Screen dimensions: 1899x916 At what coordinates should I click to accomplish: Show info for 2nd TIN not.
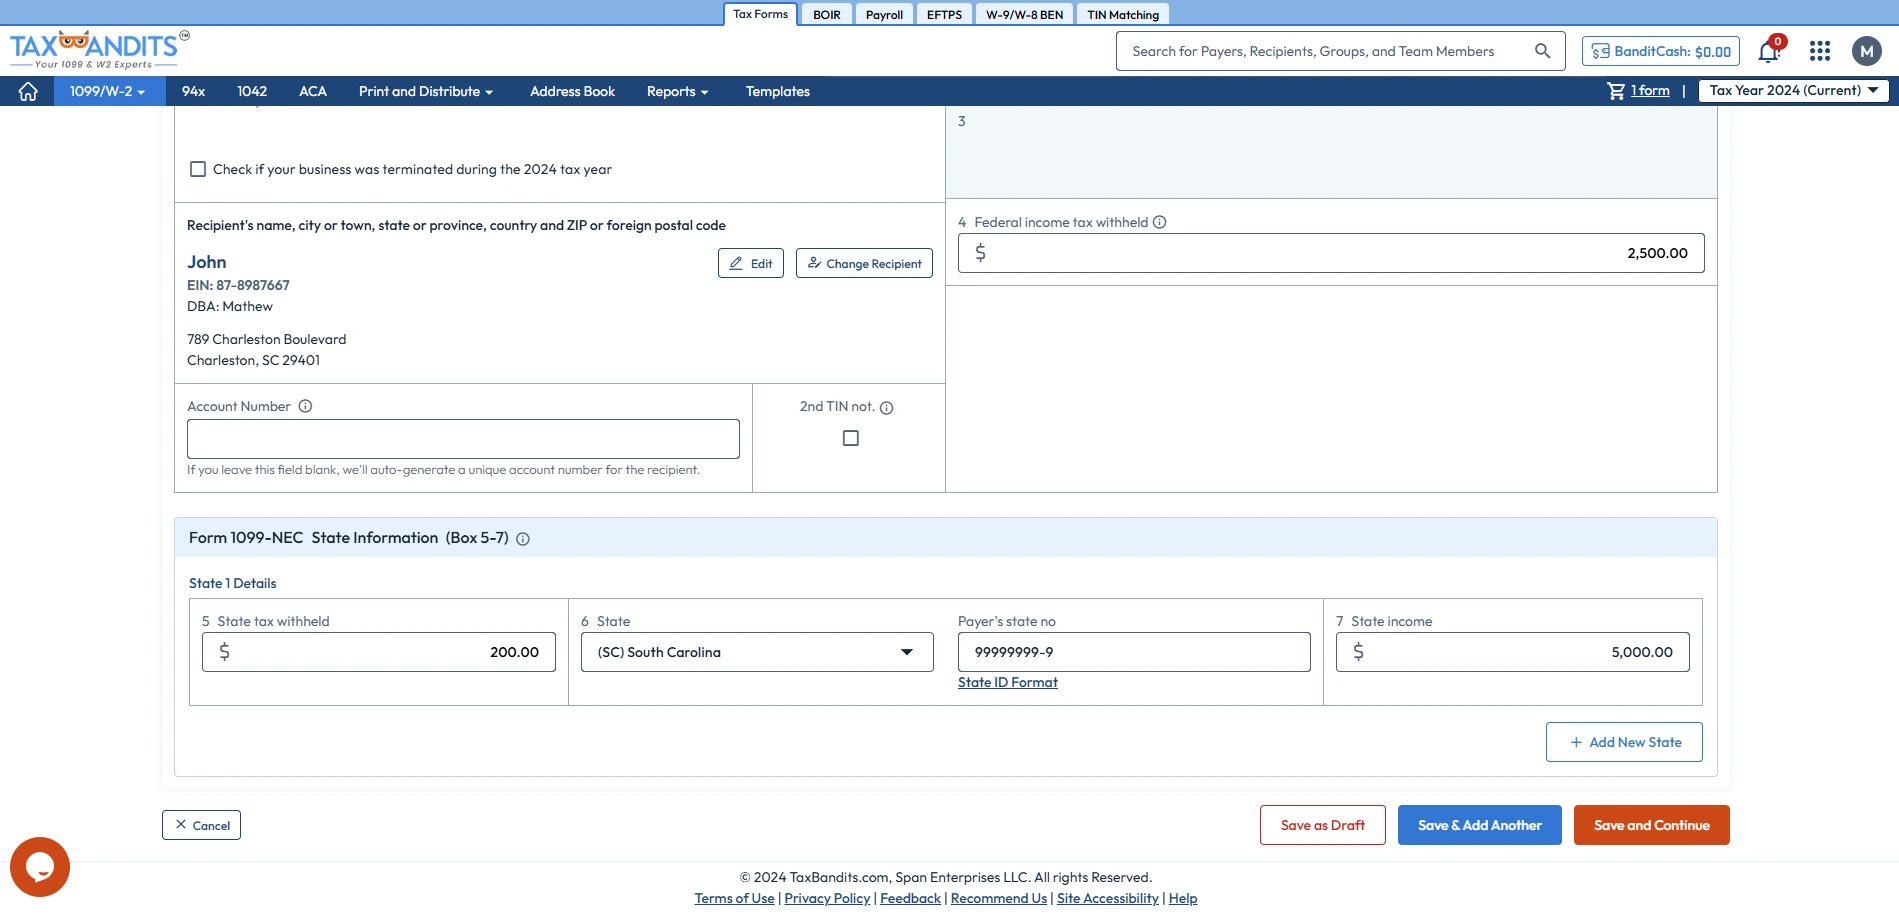886,407
